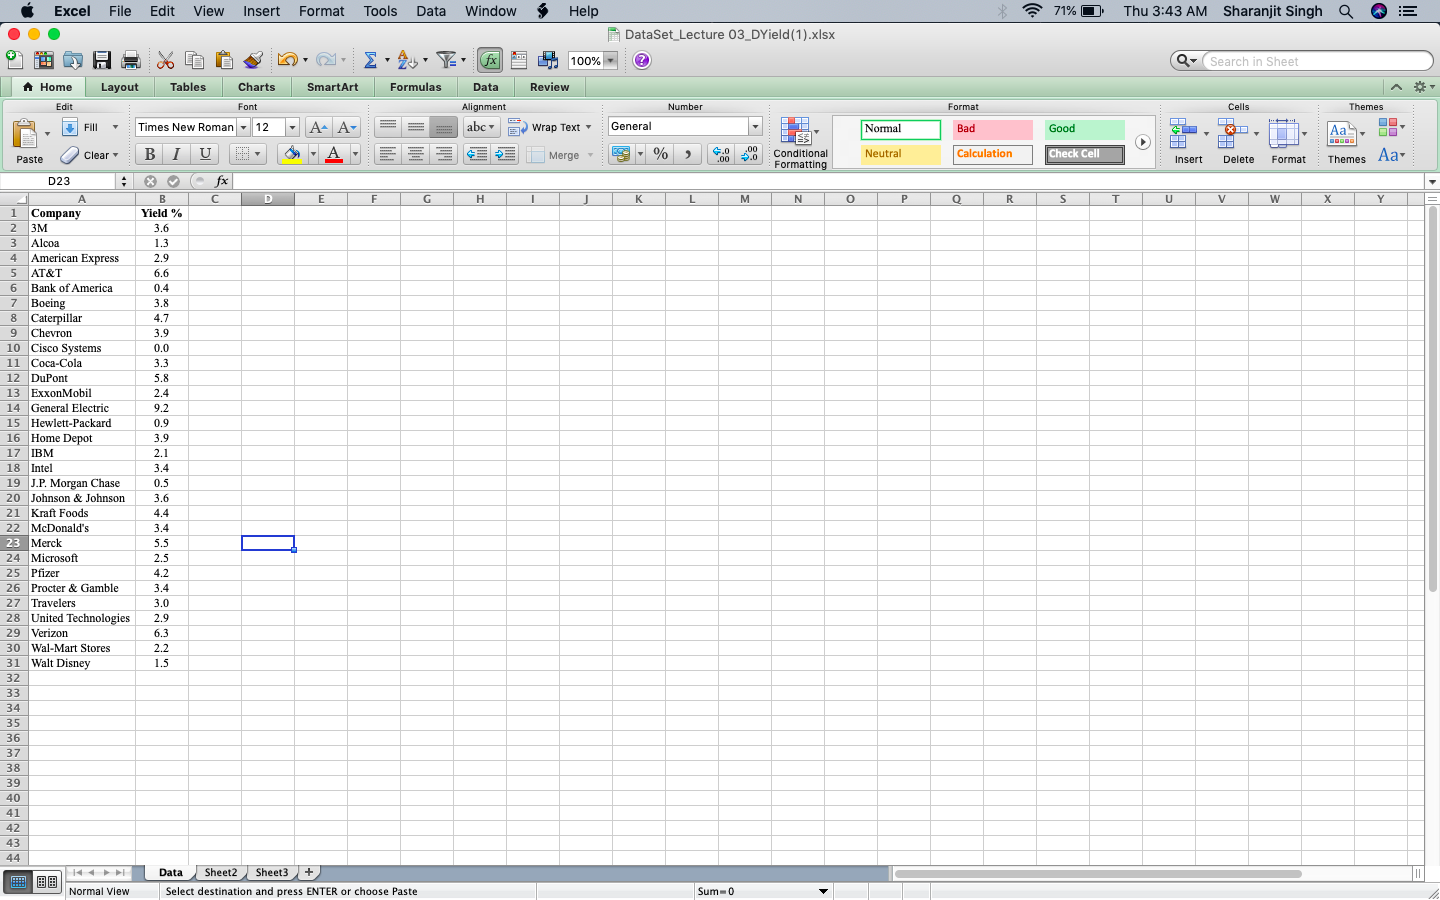Create a new workbook from toolbar
This screenshot has height=900, width=1440.
point(15,60)
